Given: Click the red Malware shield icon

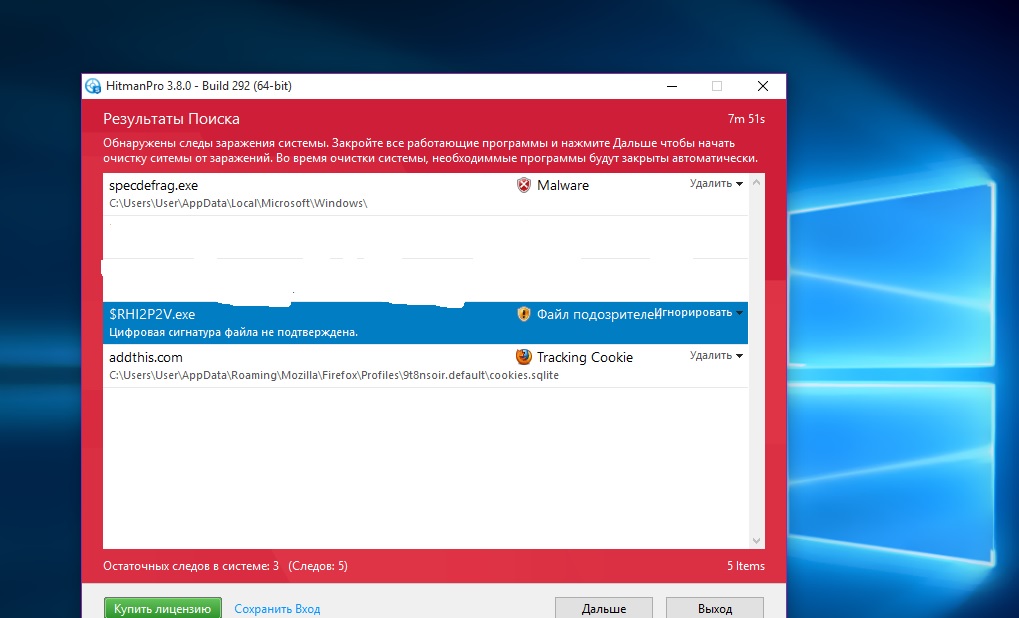Looking at the screenshot, I should (x=523, y=185).
